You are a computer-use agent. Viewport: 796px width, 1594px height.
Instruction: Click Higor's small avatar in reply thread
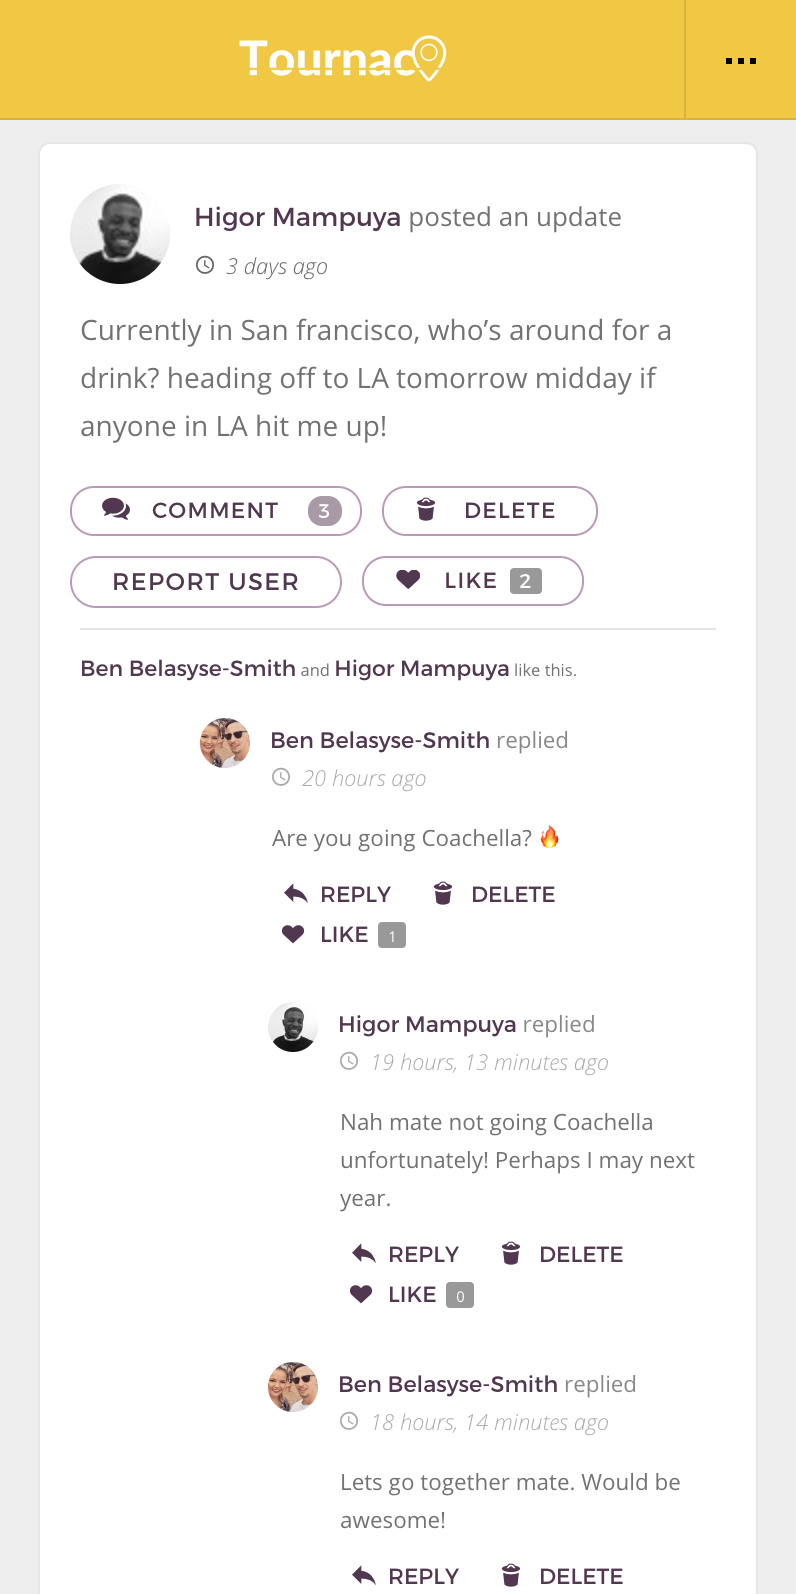pos(293,1027)
